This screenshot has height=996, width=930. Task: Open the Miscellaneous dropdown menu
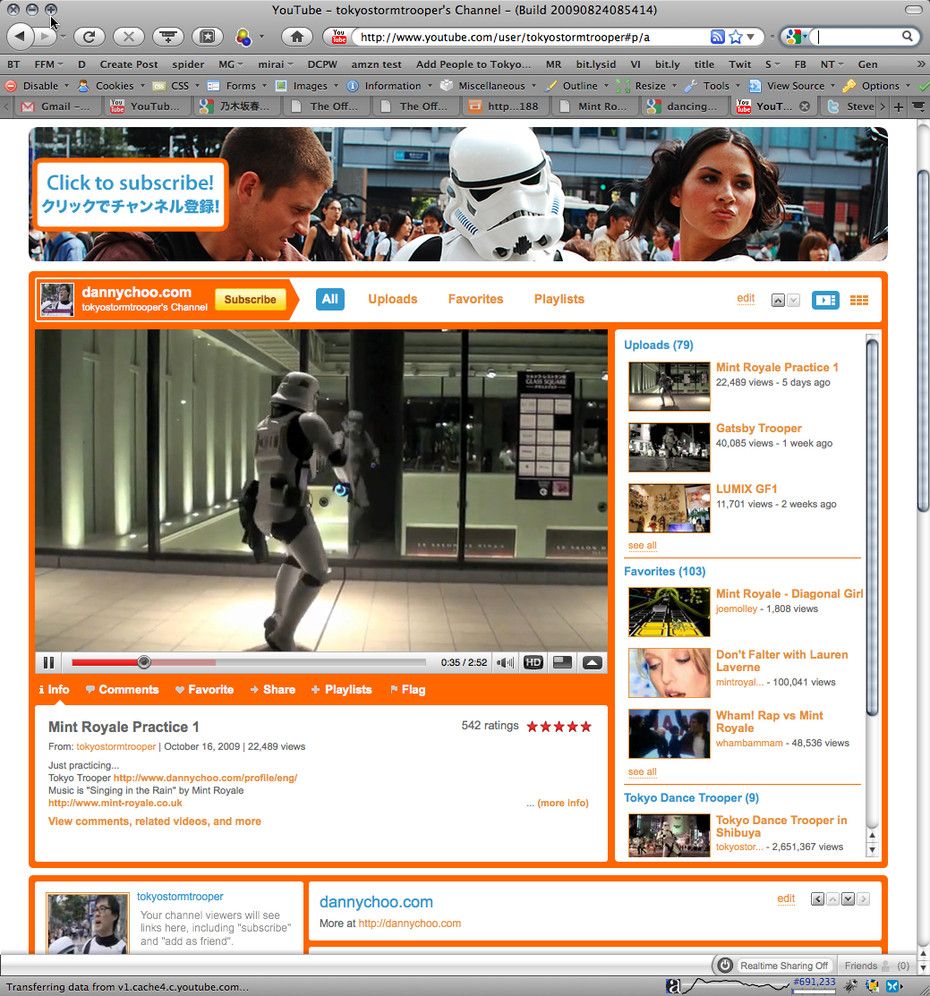click(489, 86)
